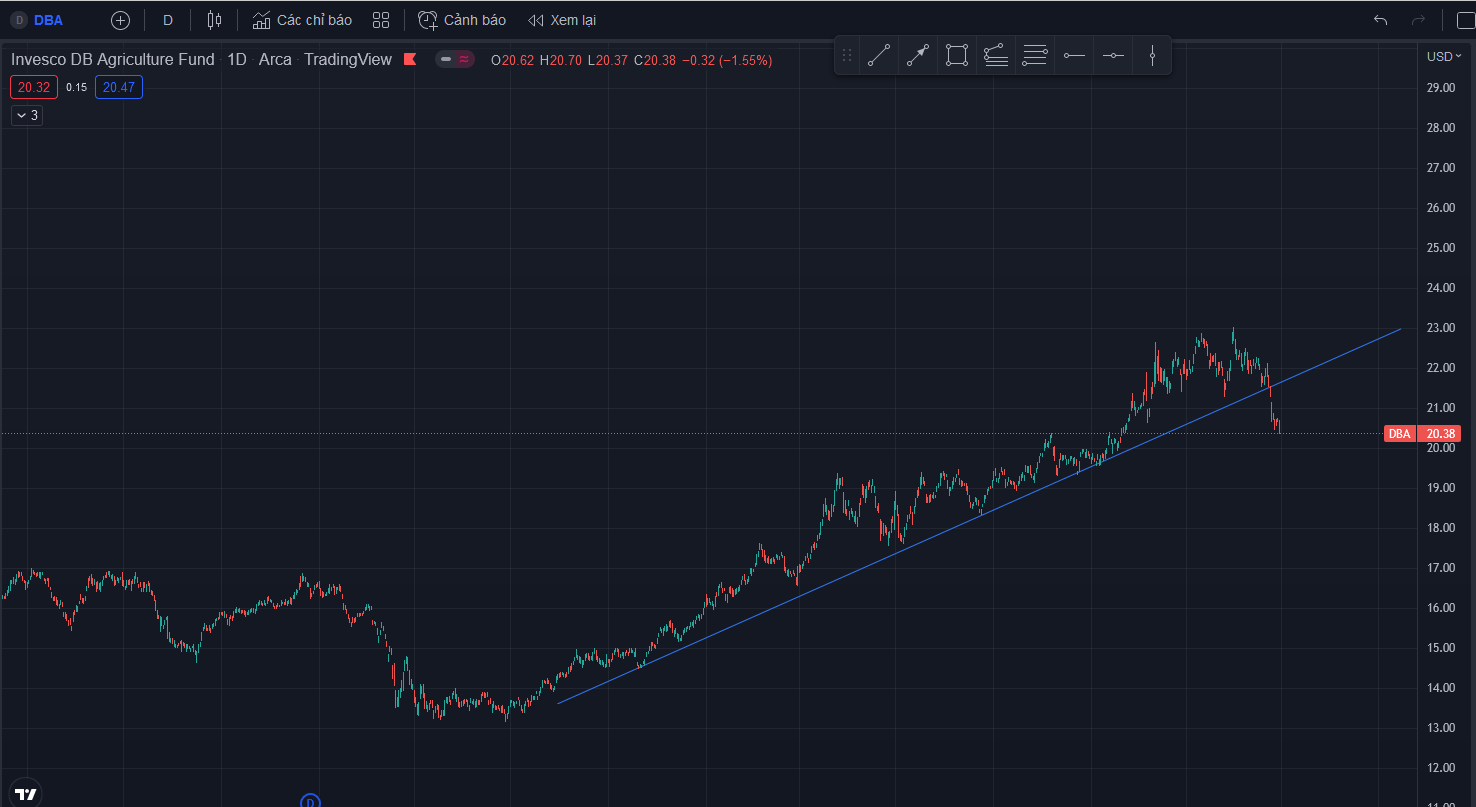Click the 29.00 price scale label

point(1440,88)
